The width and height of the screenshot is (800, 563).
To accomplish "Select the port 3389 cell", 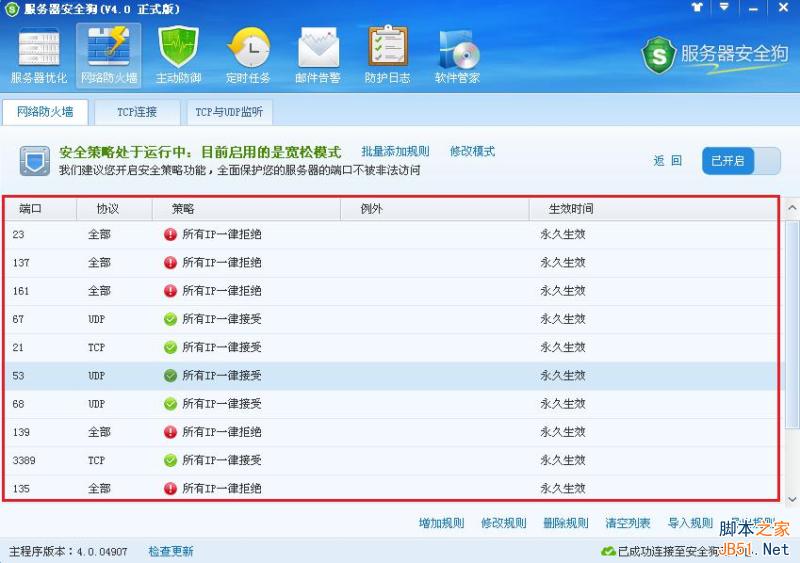I will click(x=24, y=460).
